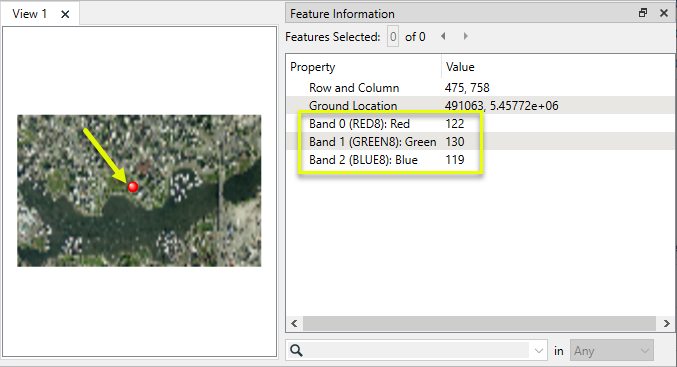Select the View 1 tab

(x=29, y=14)
